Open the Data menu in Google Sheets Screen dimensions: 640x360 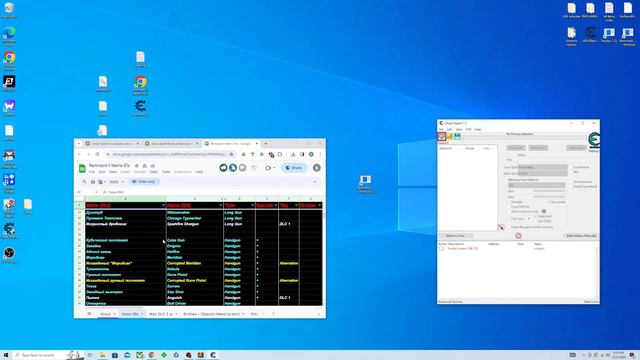pyautogui.click(x=153, y=172)
